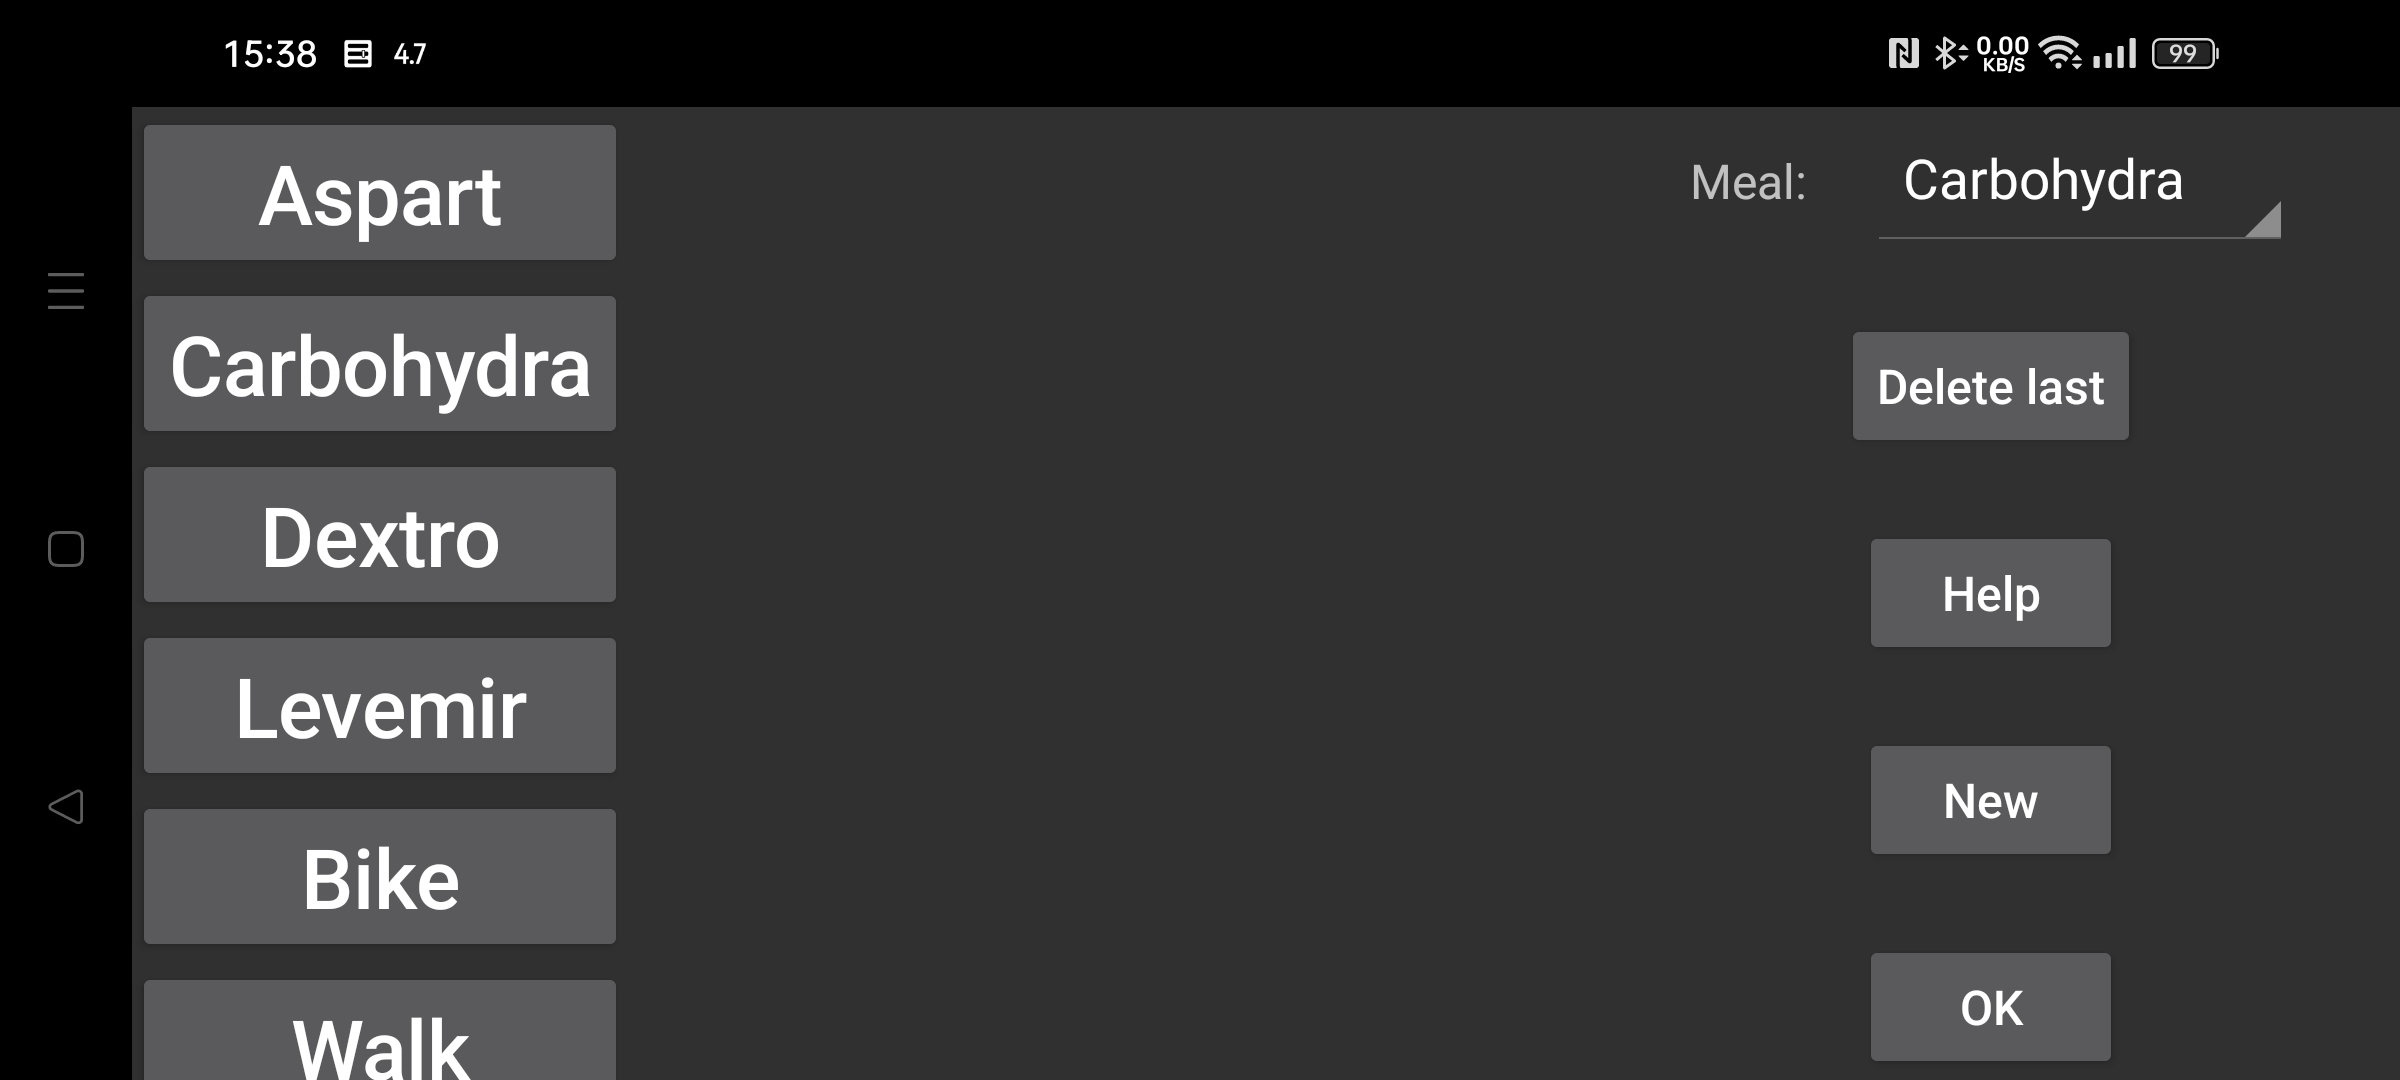Choose the Bike activity button
The width and height of the screenshot is (2400, 1080).
coord(380,877)
